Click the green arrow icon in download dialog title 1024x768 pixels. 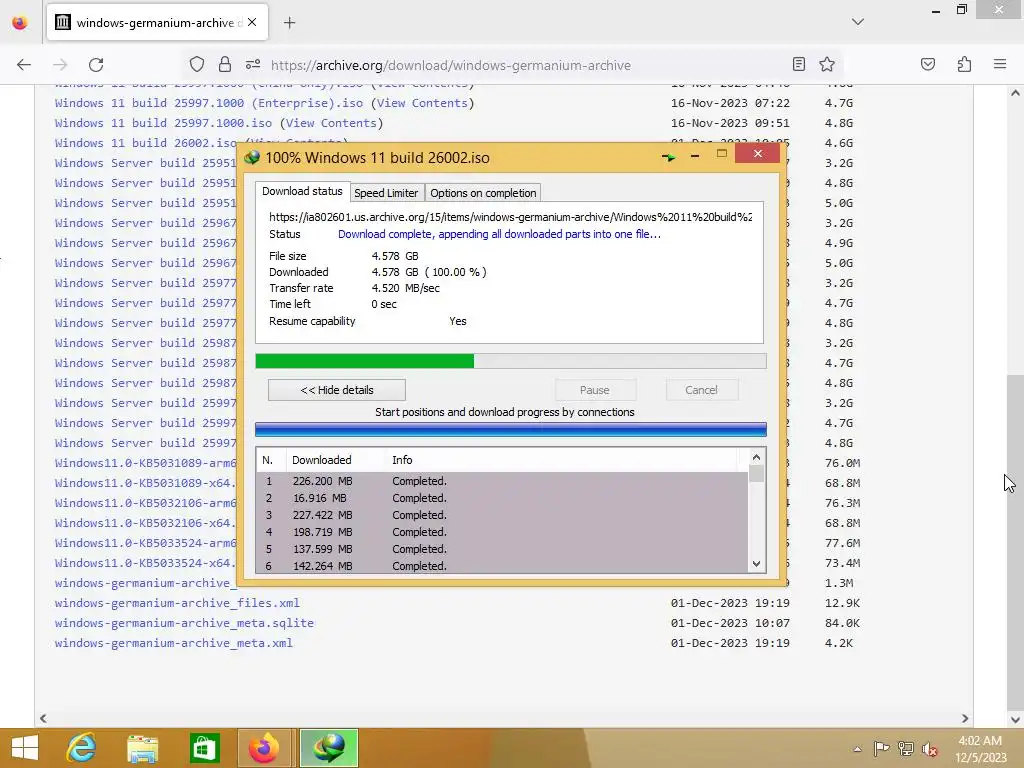[668, 157]
